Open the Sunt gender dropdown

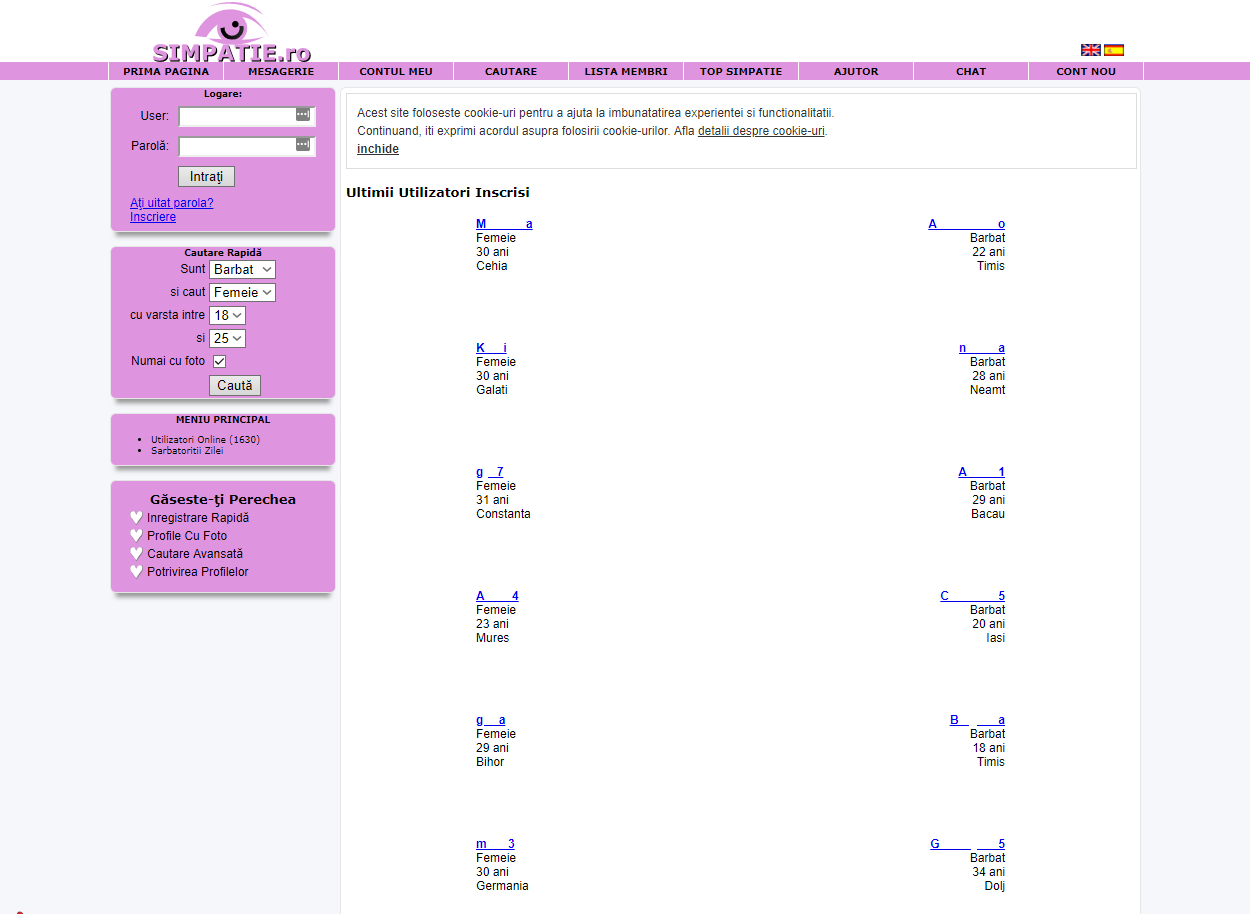click(x=242, y=270)
